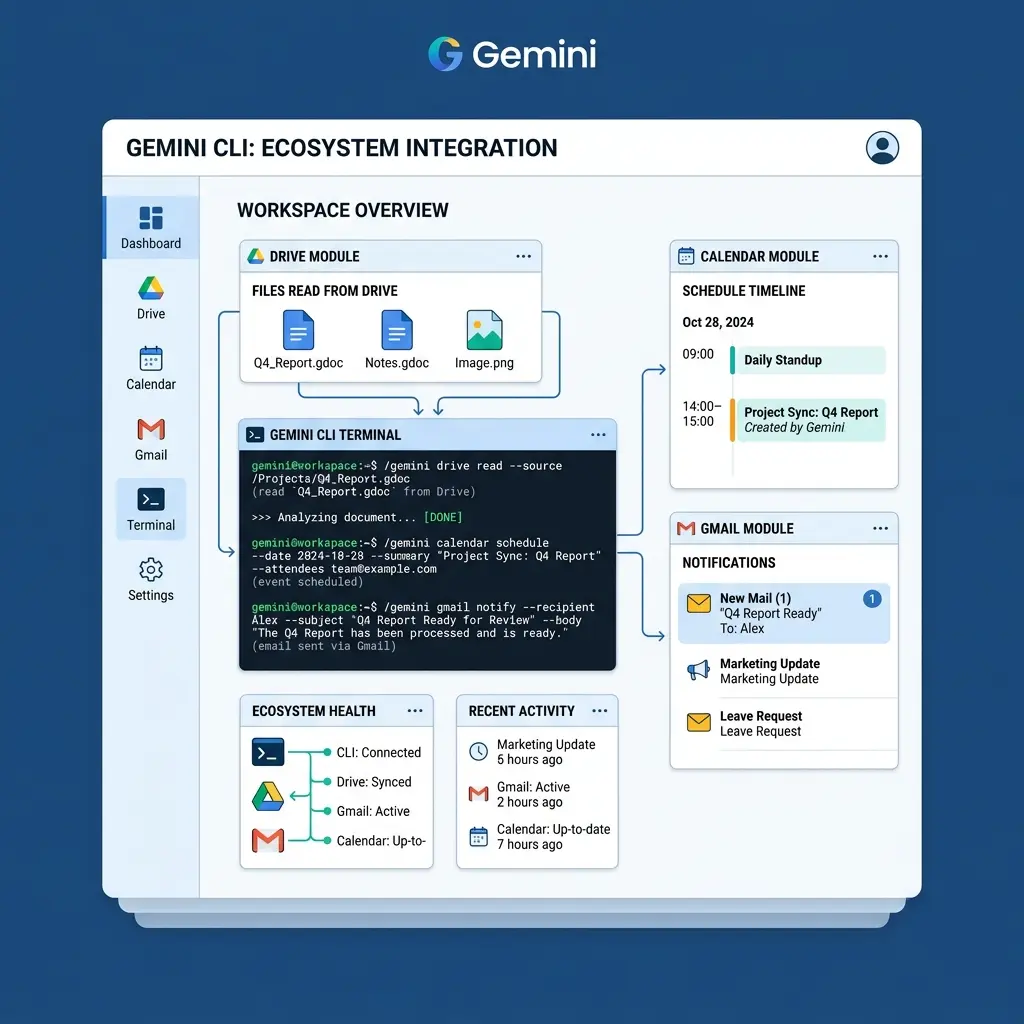The width and height of the screenshot is (1024, 1024).
Task: Click the Q4_Report.gdoc file icon
Action: click(298, 330)
